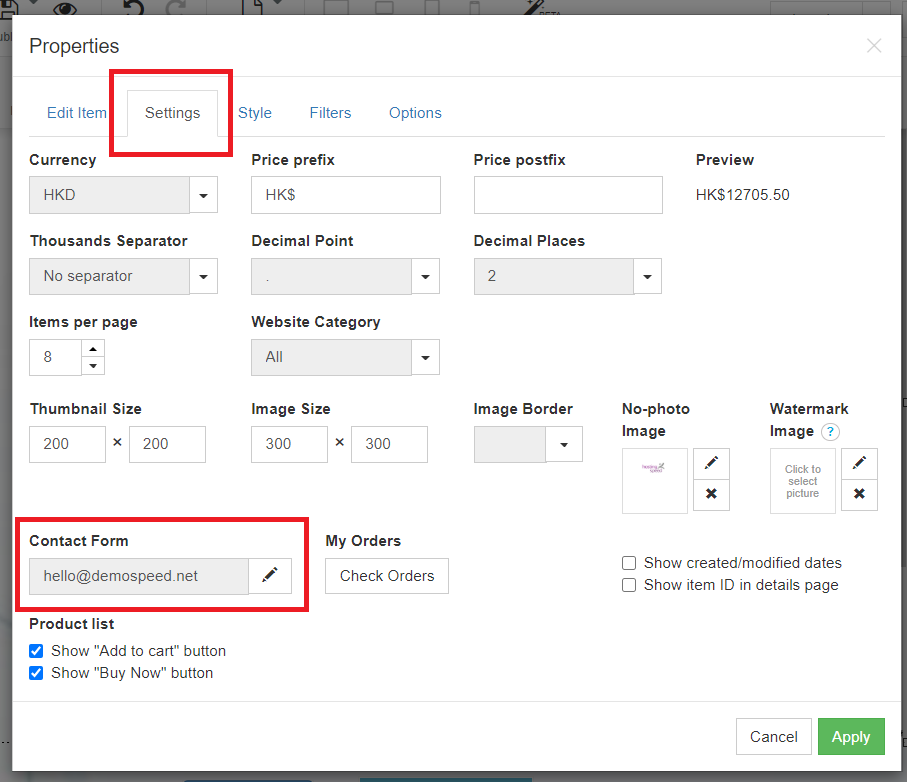The height and width of the screenshot is (782, 907).
Task: Open Watermark Image help question mark
Action: [x=830, y=432]
